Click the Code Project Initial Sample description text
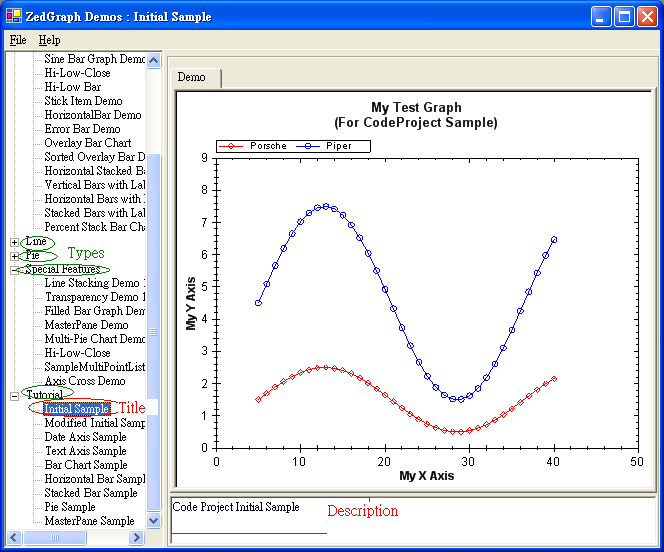This screenshot has height=552, width=664. [236, 507]
